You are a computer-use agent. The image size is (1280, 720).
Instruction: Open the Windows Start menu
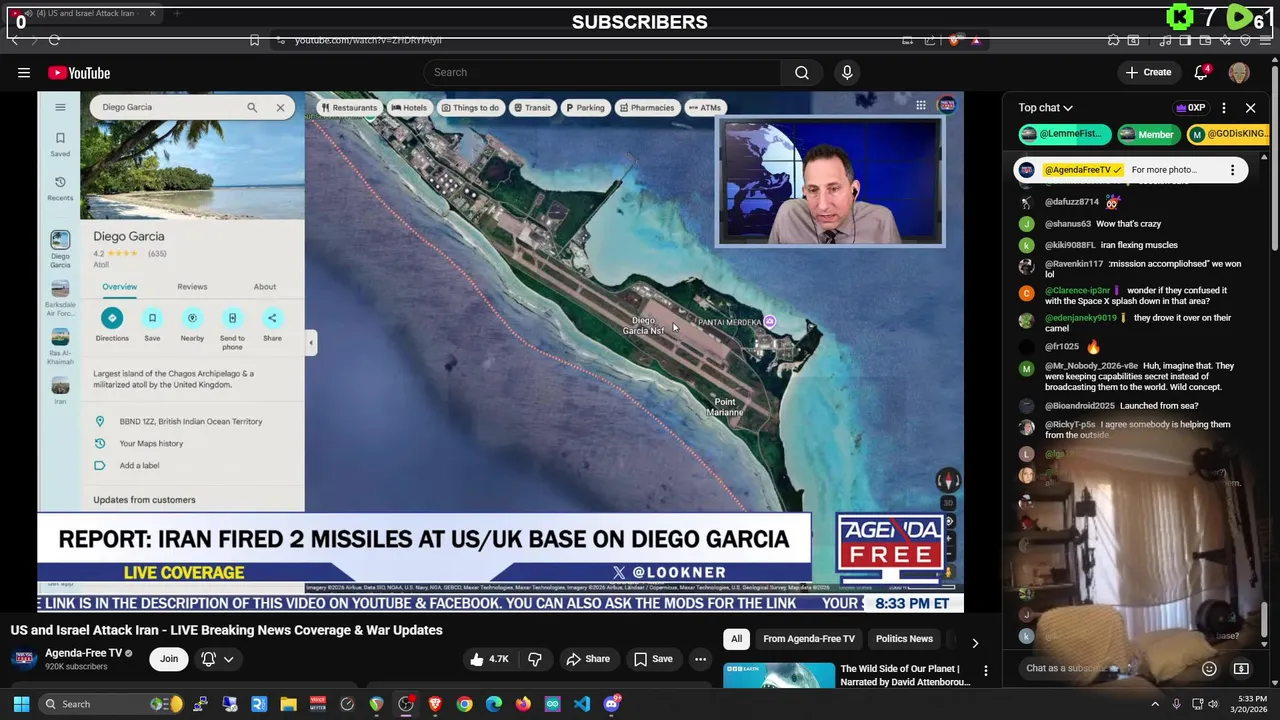coord(21,704)
